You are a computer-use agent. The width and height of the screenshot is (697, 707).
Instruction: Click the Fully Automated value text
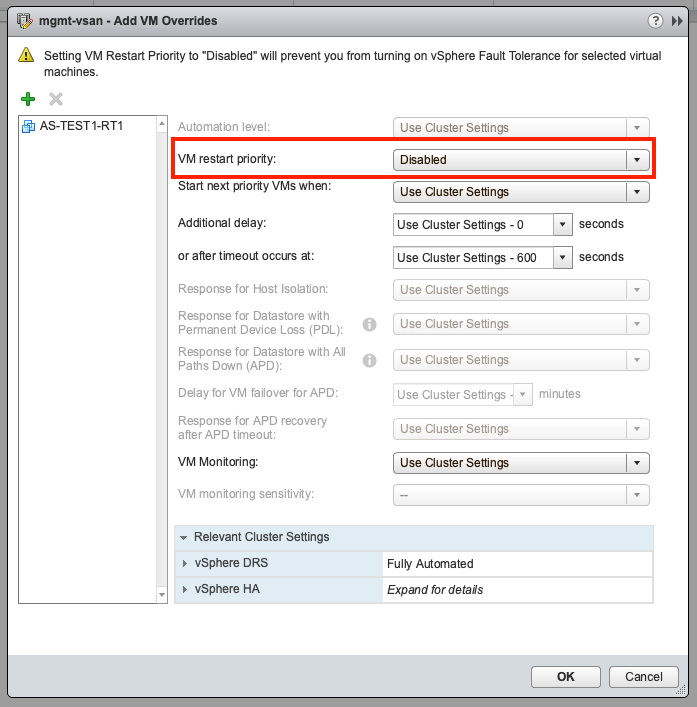(x=430, y=564)
